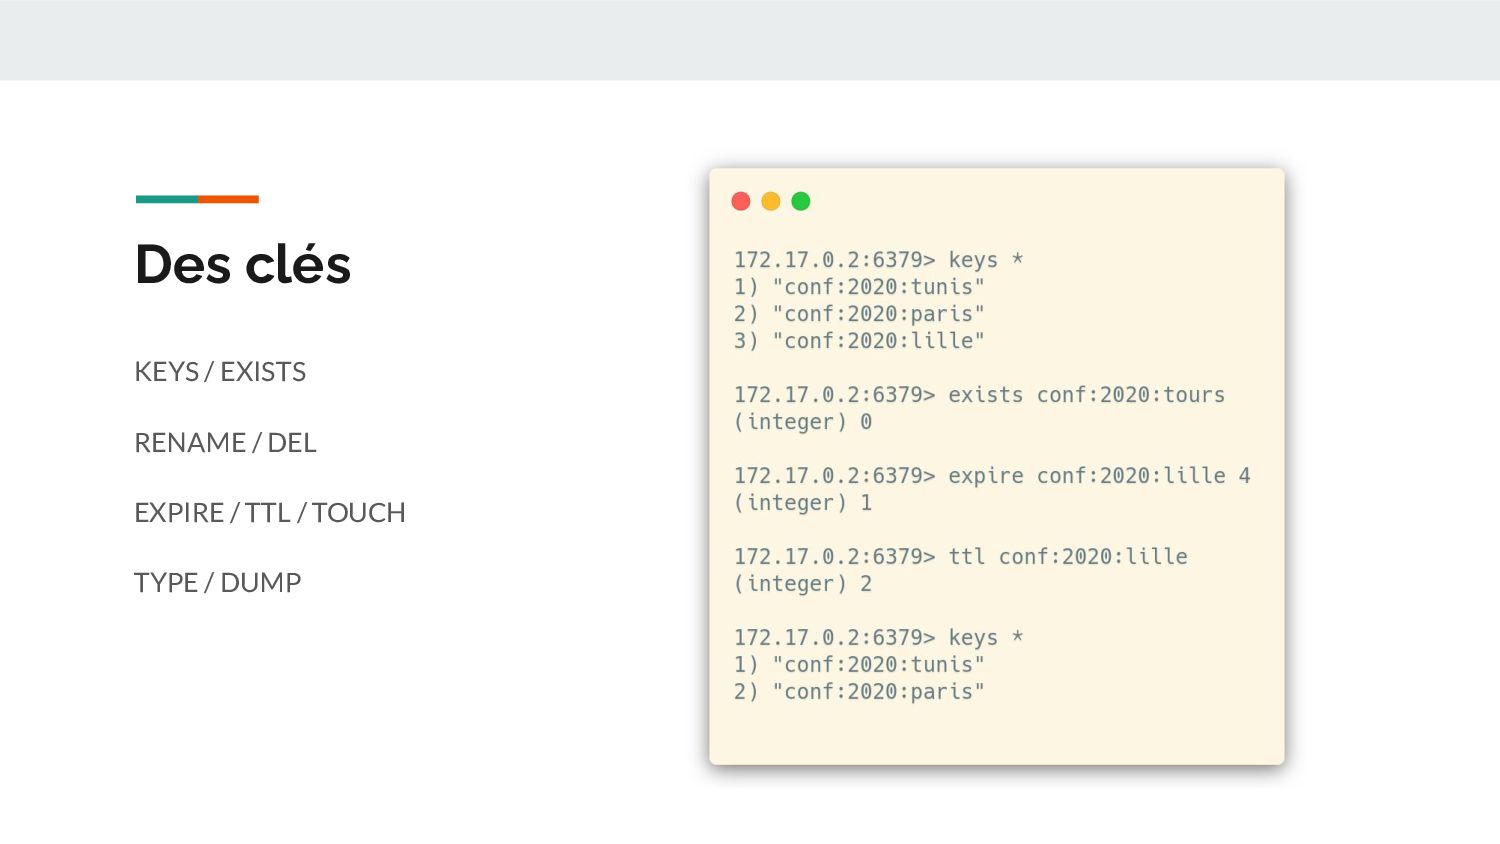Click the "KEYS / EXISTS" bullet line
Screen dimensions: 1500x844
[220, 372]
